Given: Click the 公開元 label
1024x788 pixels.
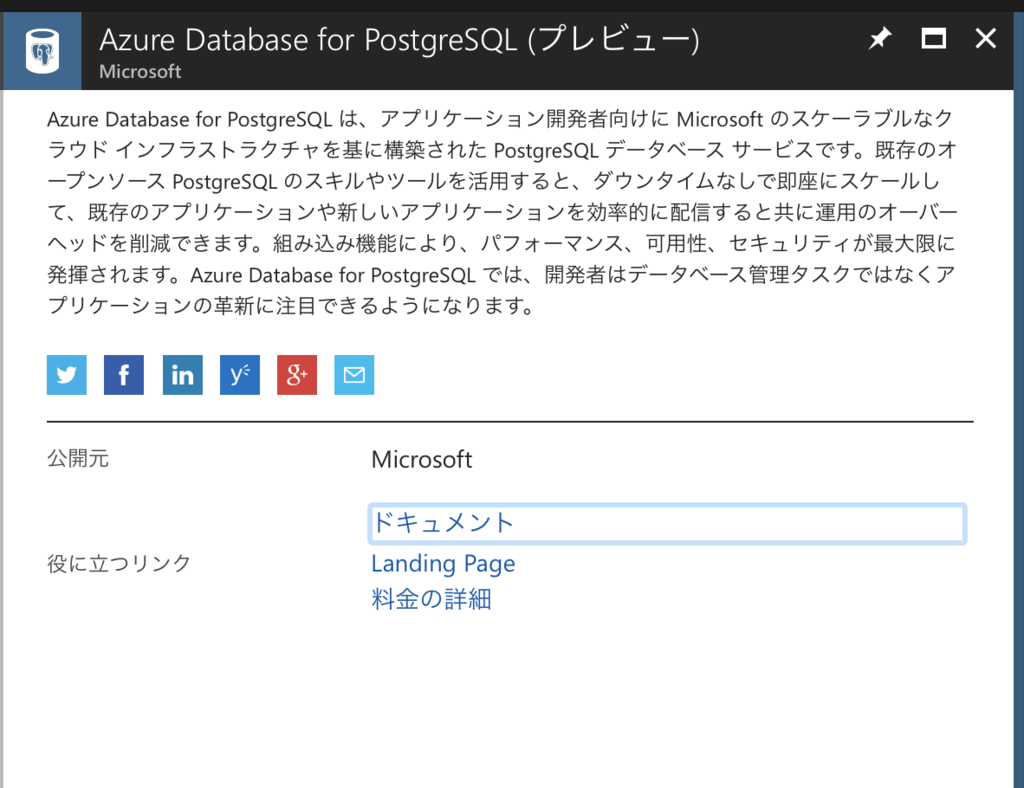Looking at the screenshot, I should pyautogui.click(x=78, y=458).
